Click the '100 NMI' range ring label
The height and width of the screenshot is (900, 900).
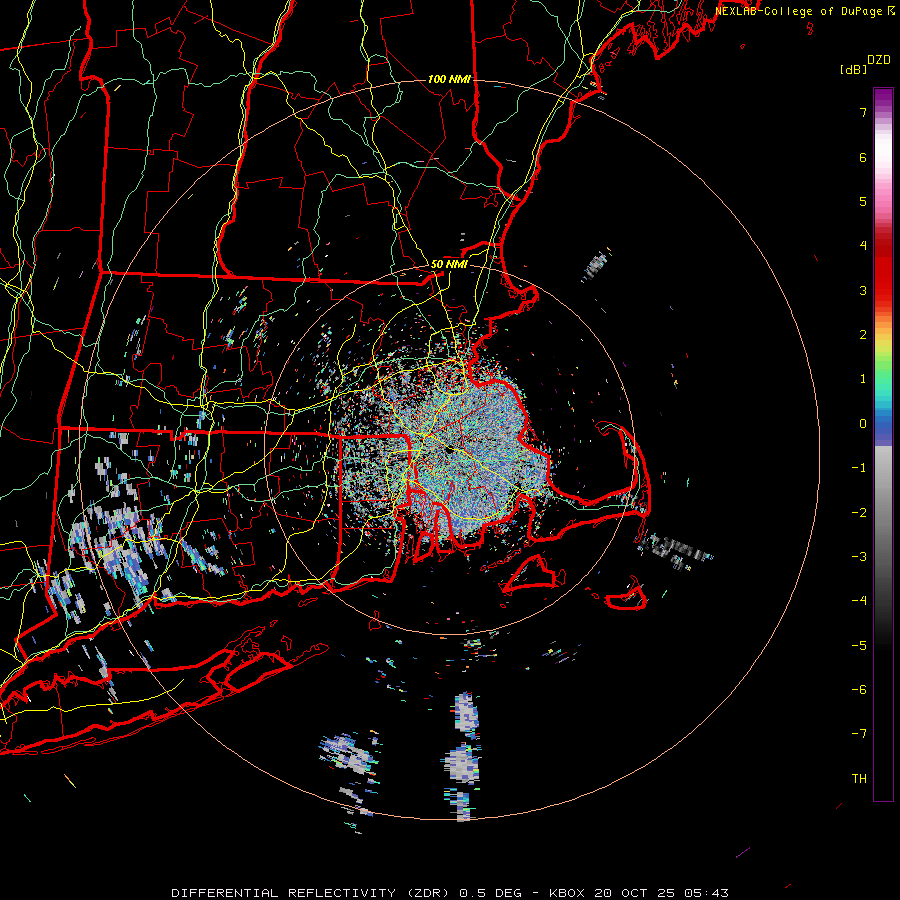pos(449,79)
